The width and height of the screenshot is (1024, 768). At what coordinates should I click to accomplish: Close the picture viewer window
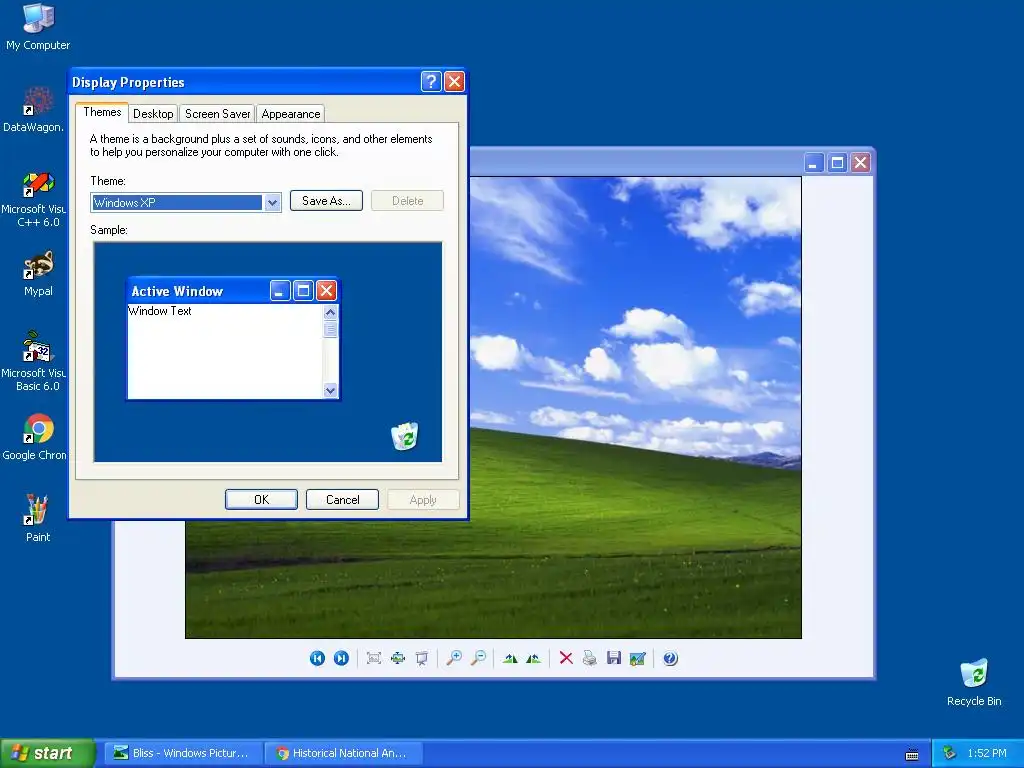tap(861, 163)
